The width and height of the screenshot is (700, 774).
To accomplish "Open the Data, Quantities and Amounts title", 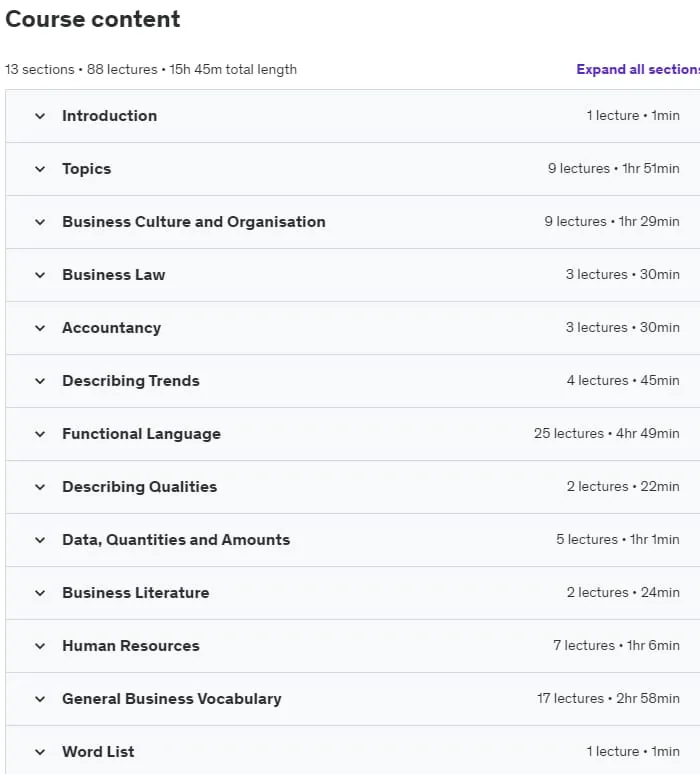I will pos(176,540).
